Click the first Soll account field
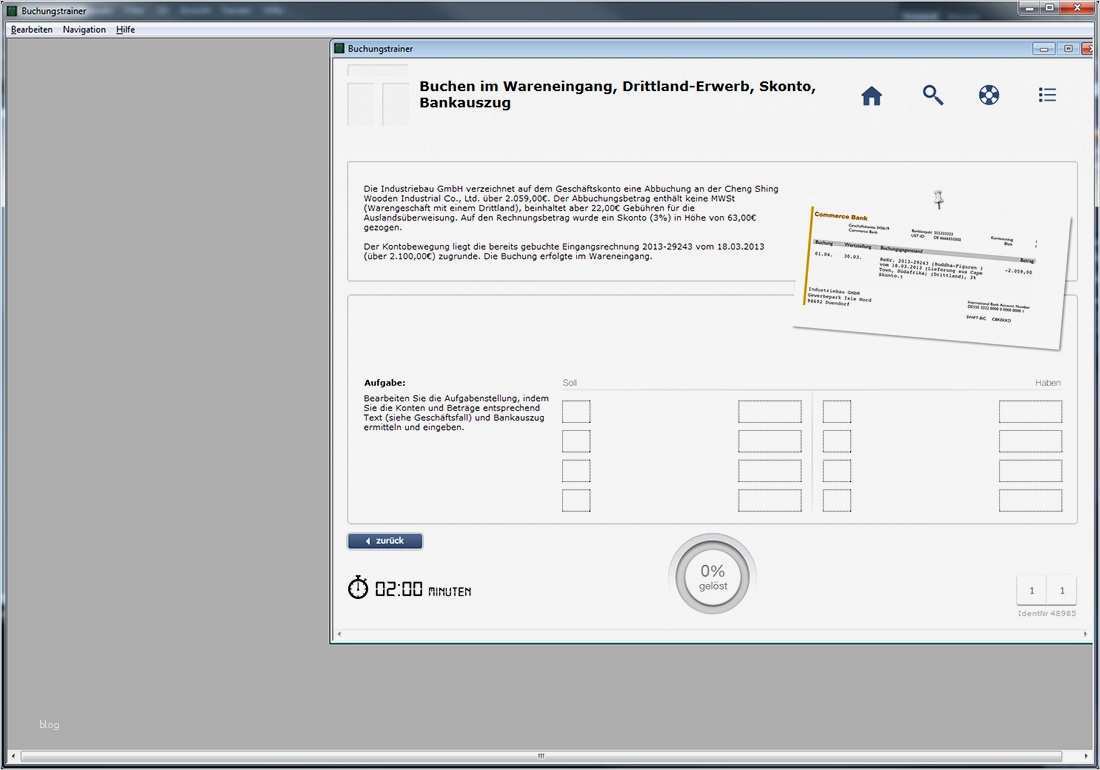This screenshot has width=1100, height=770. tap(576, 410)
